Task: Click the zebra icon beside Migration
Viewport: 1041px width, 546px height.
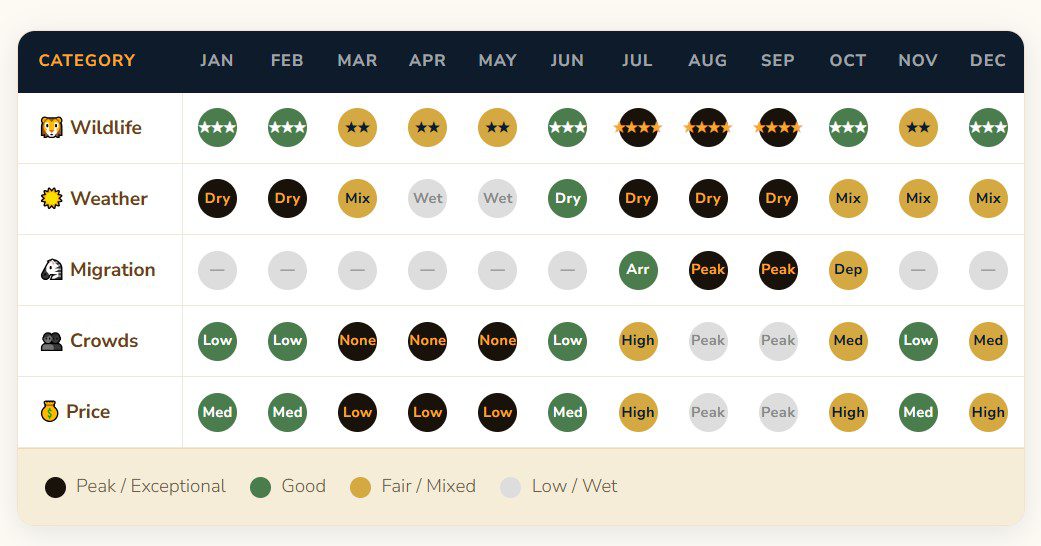Action: [51, 270]
